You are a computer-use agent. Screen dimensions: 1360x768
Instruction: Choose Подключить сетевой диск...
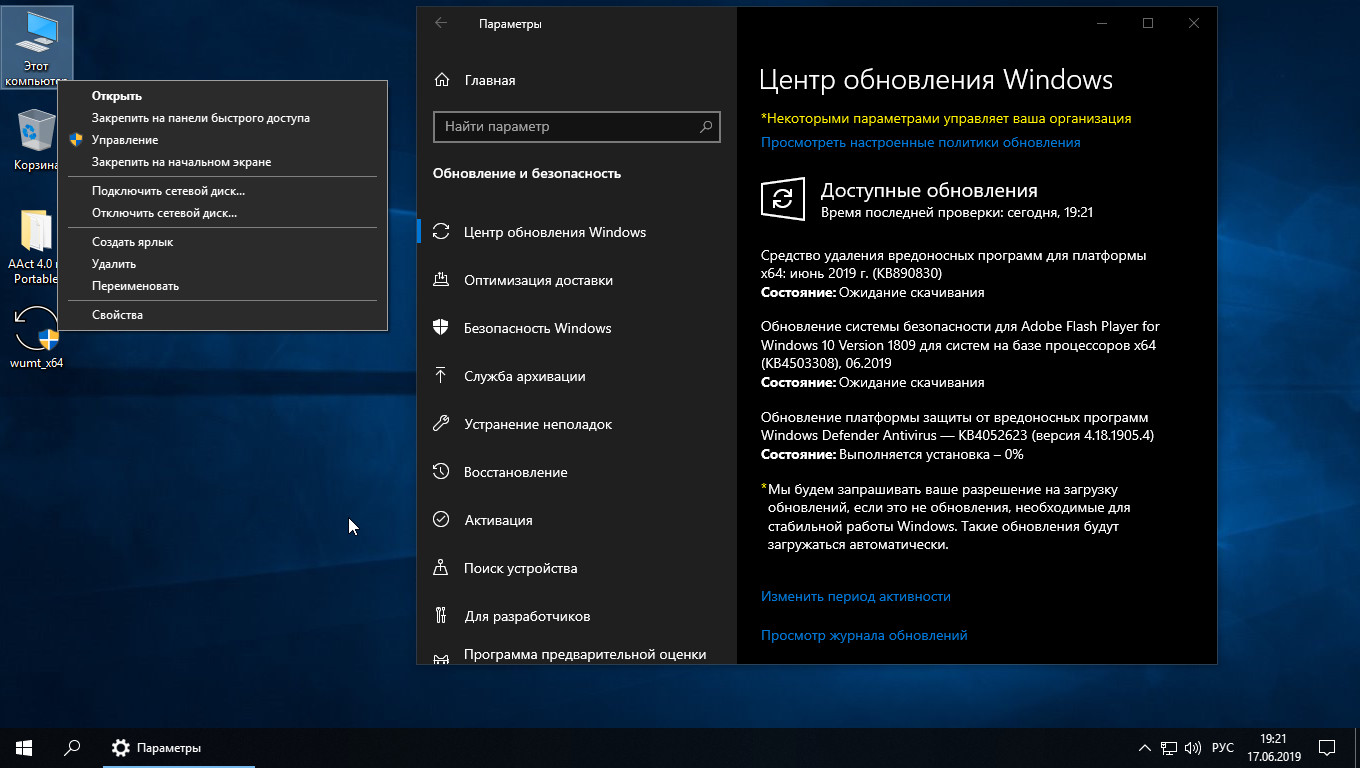(222, 191)
